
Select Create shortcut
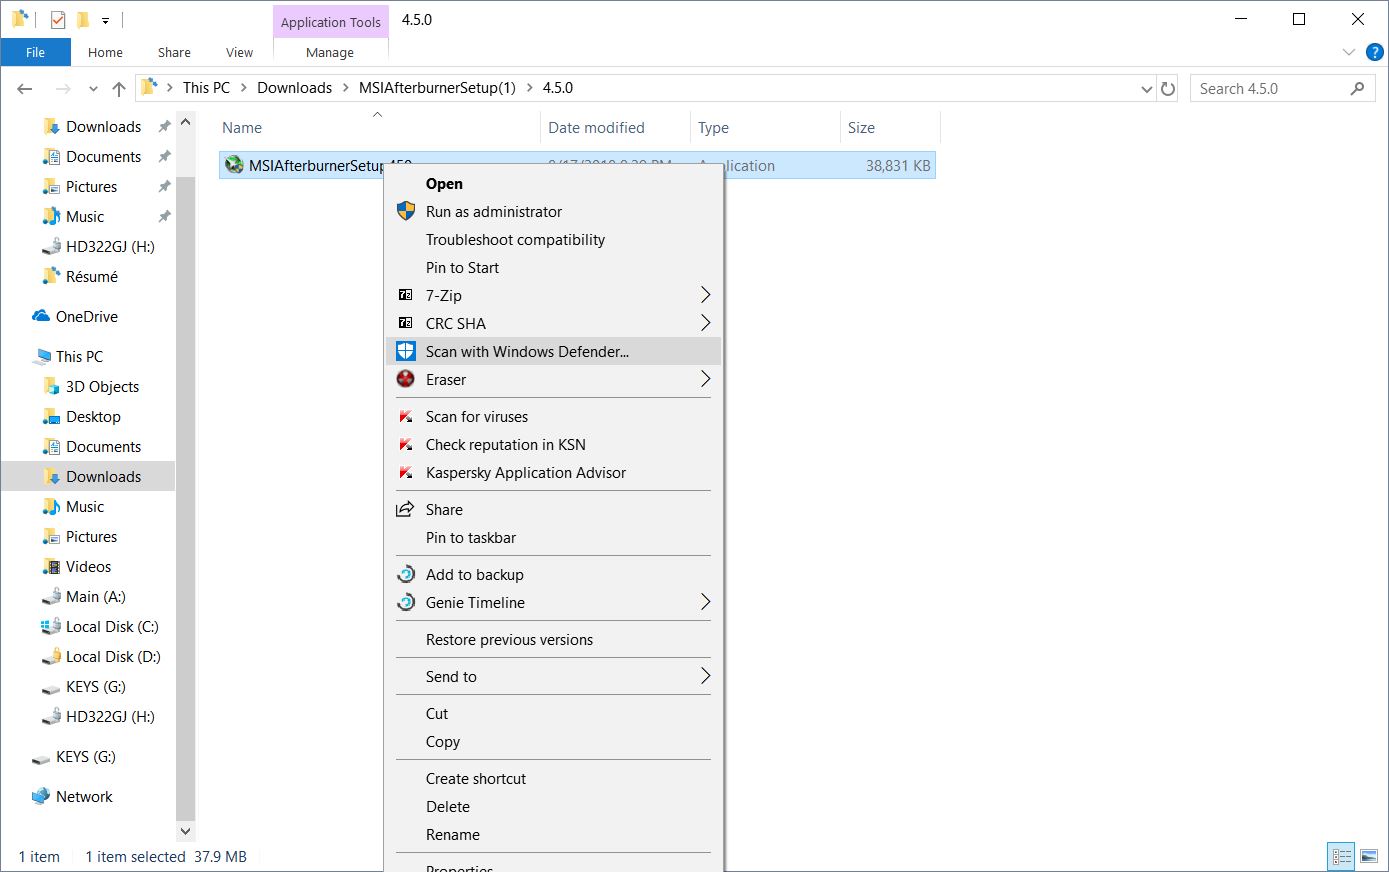pos(476,778)
